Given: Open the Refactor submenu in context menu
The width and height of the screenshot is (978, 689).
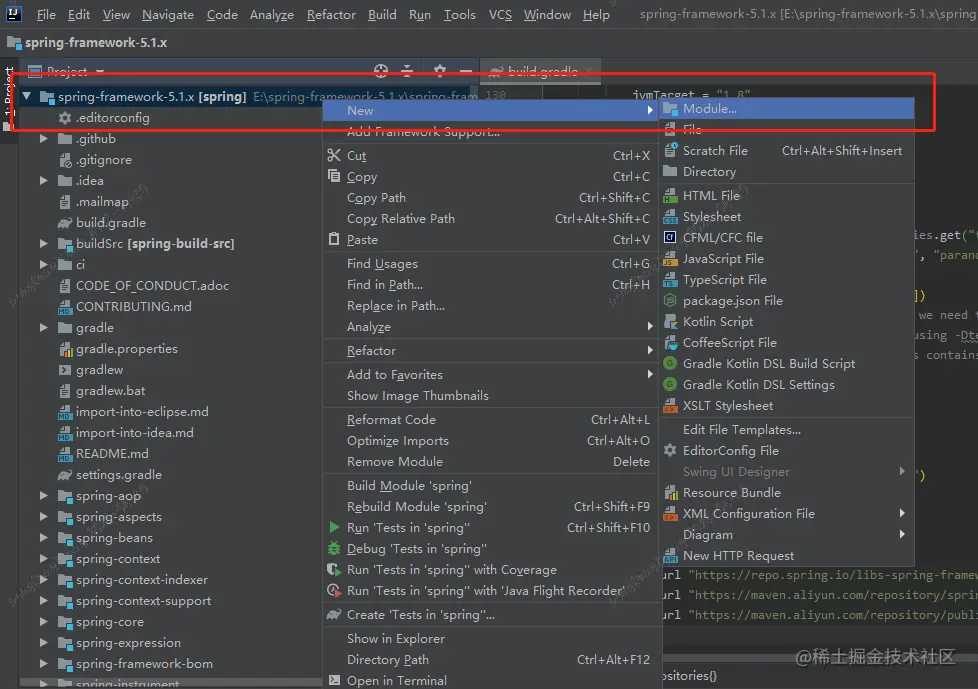Looking at the screenshot, I should point(491,350).
